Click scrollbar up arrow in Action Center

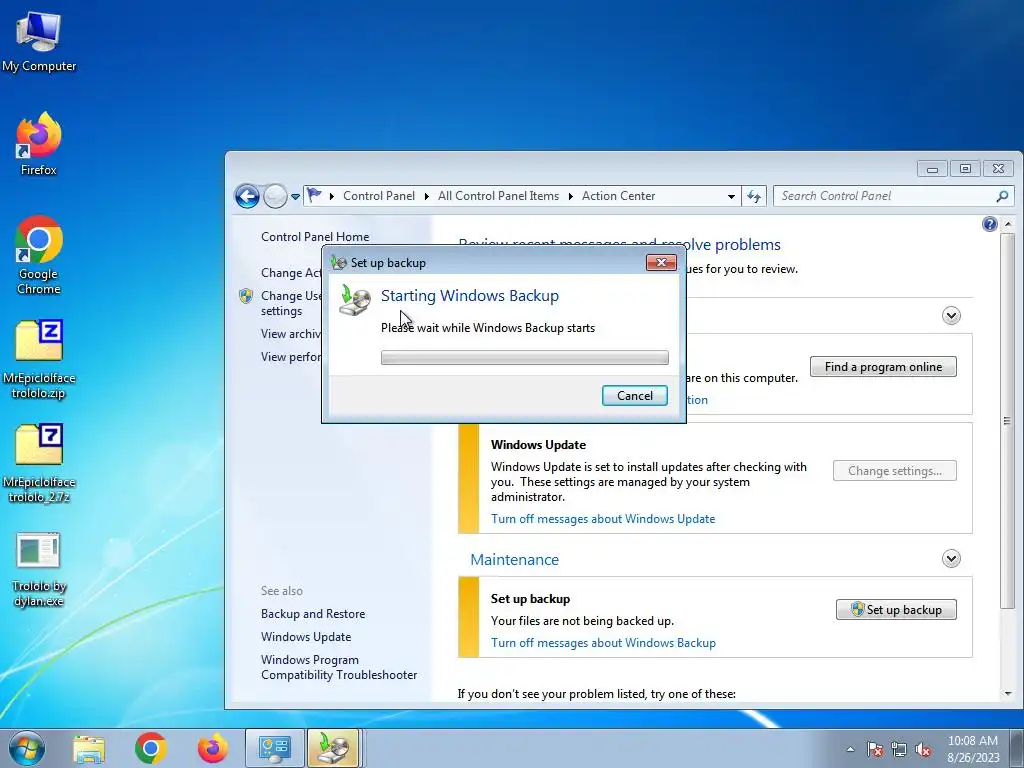tap(1008, 224)
